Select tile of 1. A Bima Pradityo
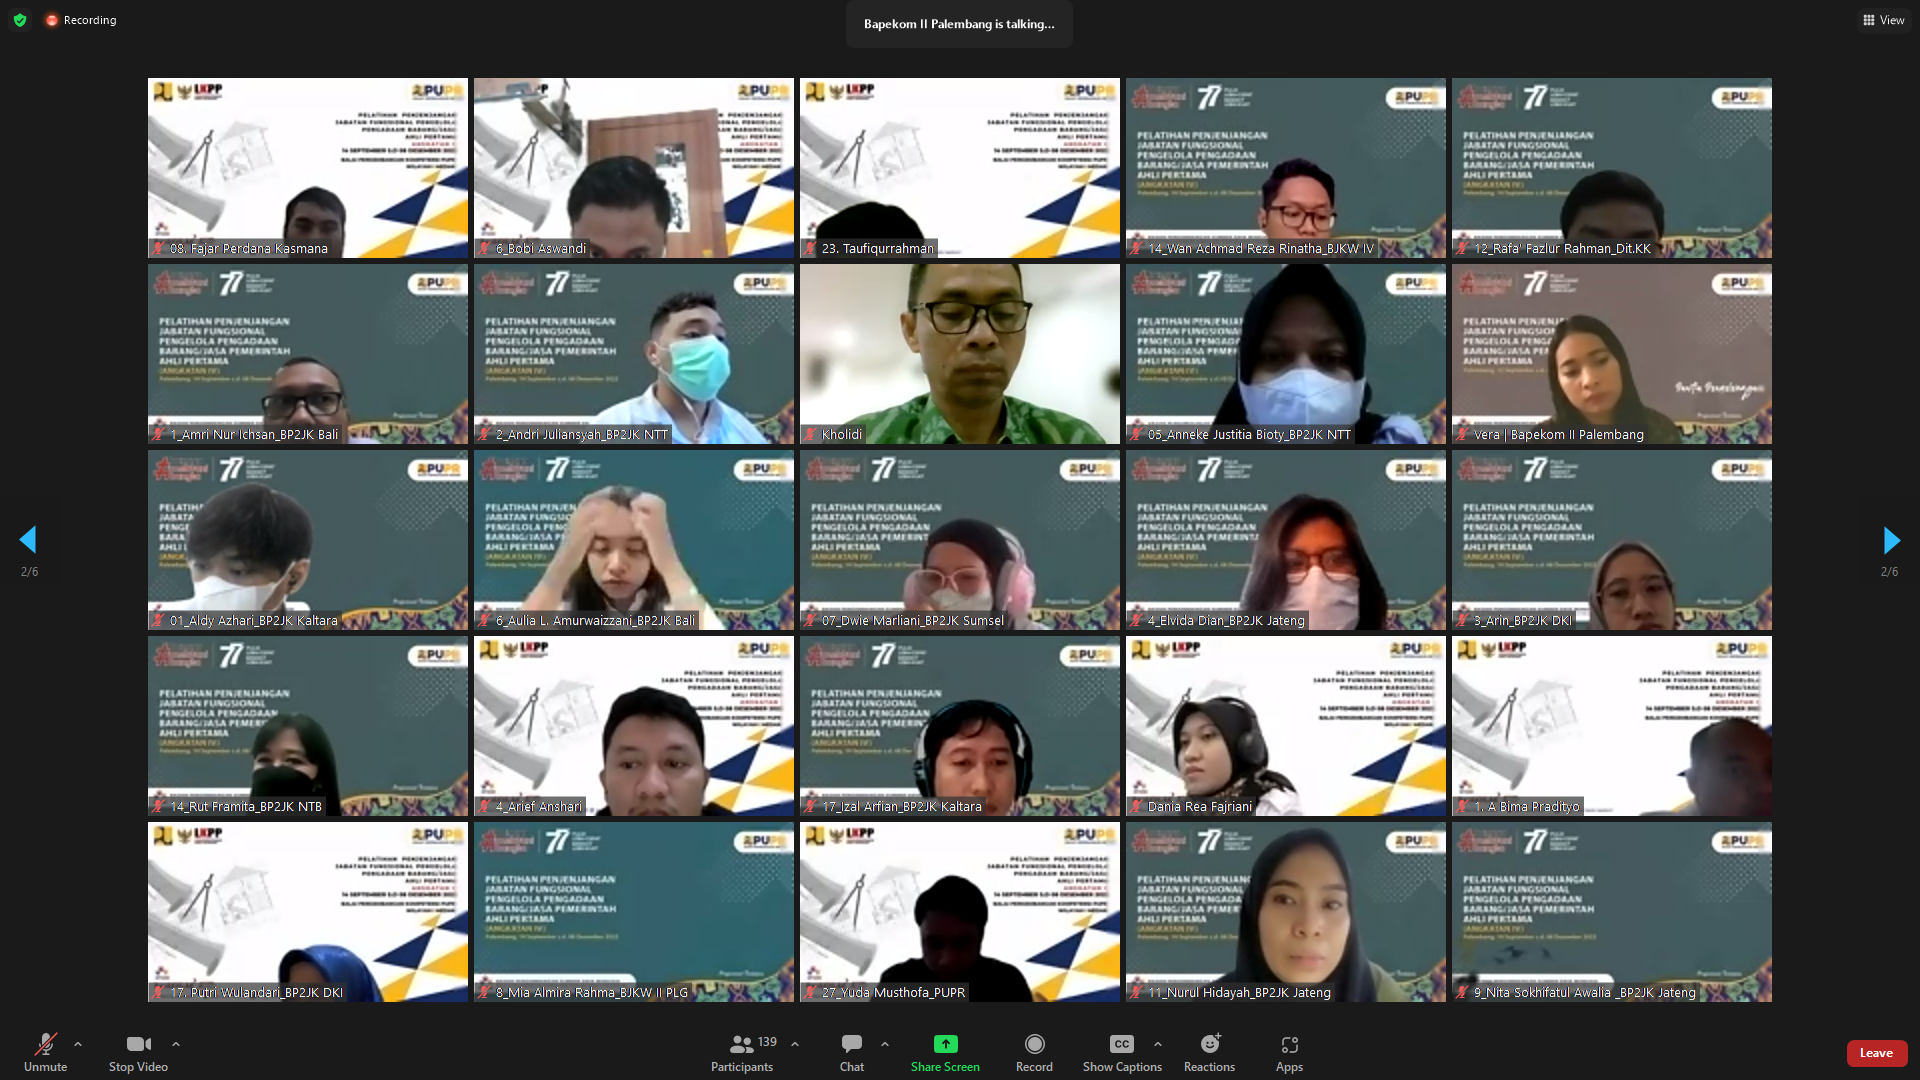 [1612, 726]
